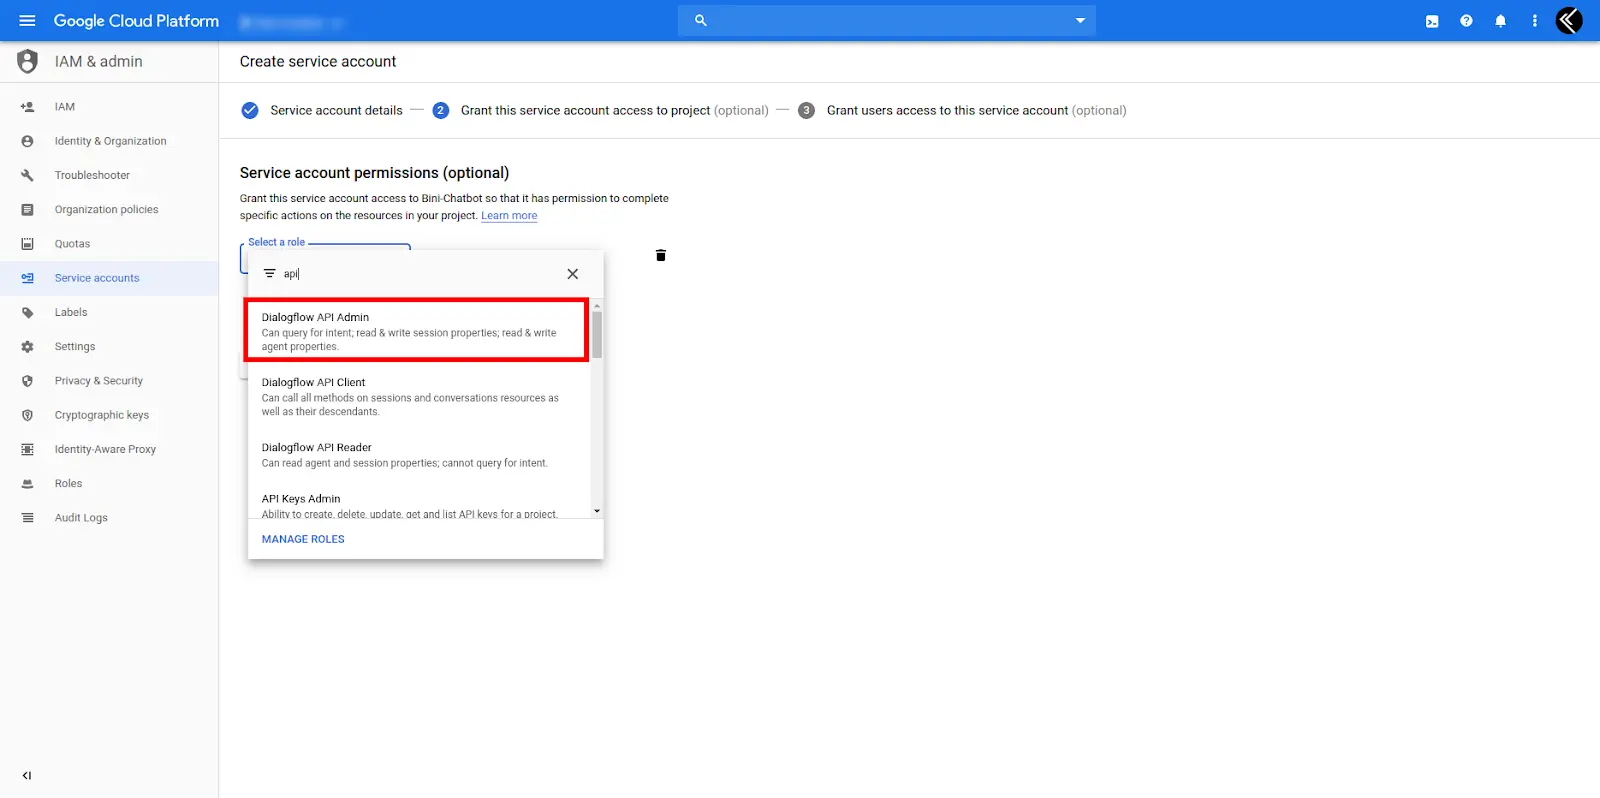The width and height of the screenshot is (1600, 798).
Task: Click the 'Create service account' page title
Action: point(318,61)
